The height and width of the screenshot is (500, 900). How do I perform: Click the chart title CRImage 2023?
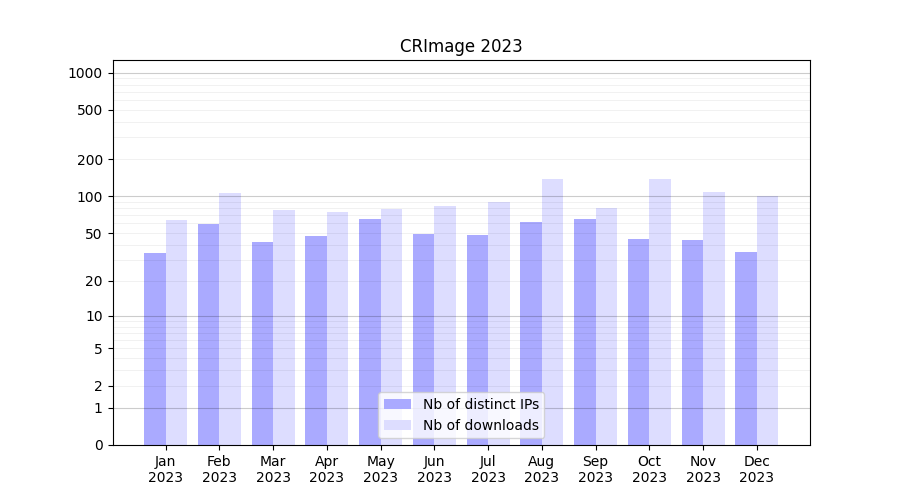[461, 46]
